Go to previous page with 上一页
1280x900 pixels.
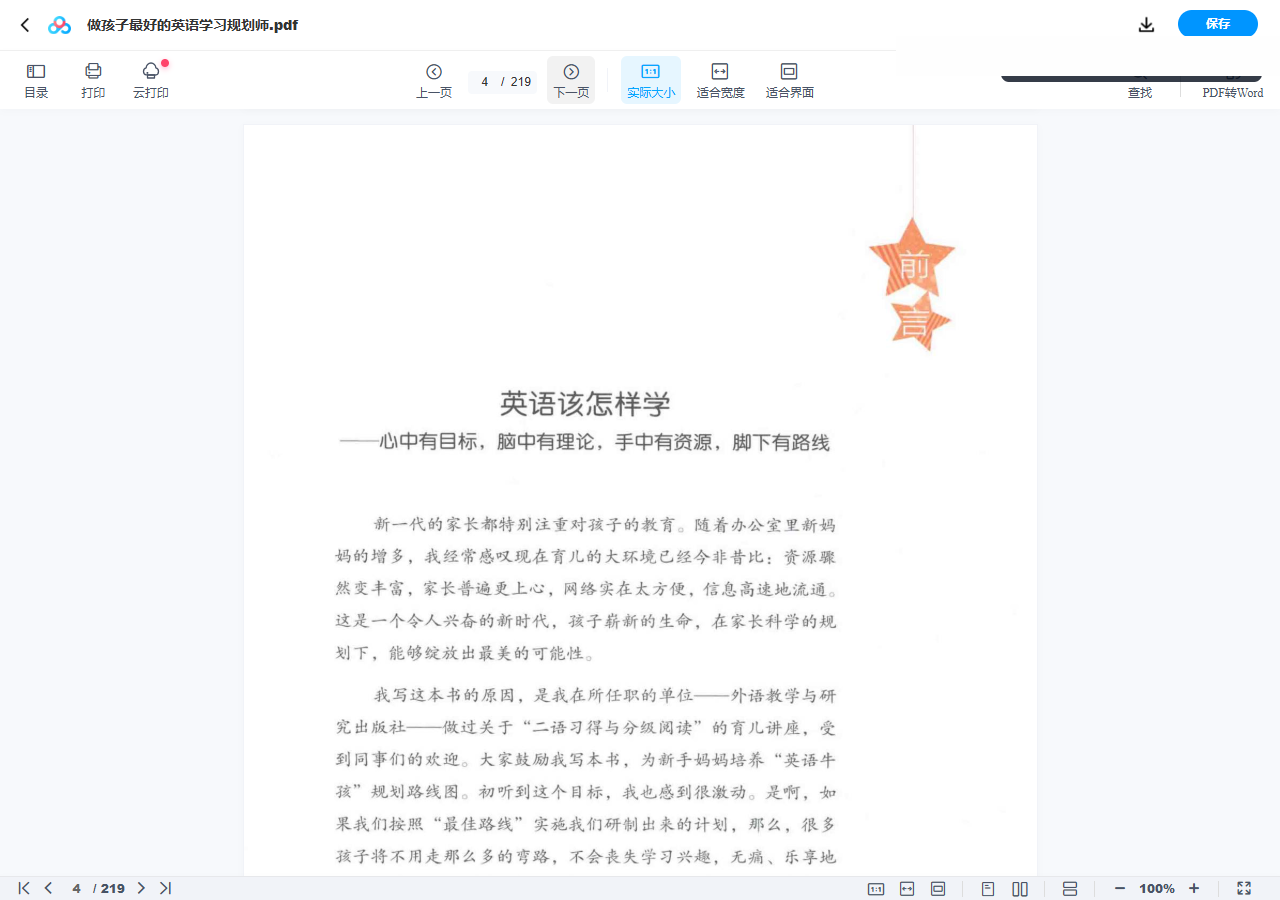pyautogui.click(x=434, y=81)
